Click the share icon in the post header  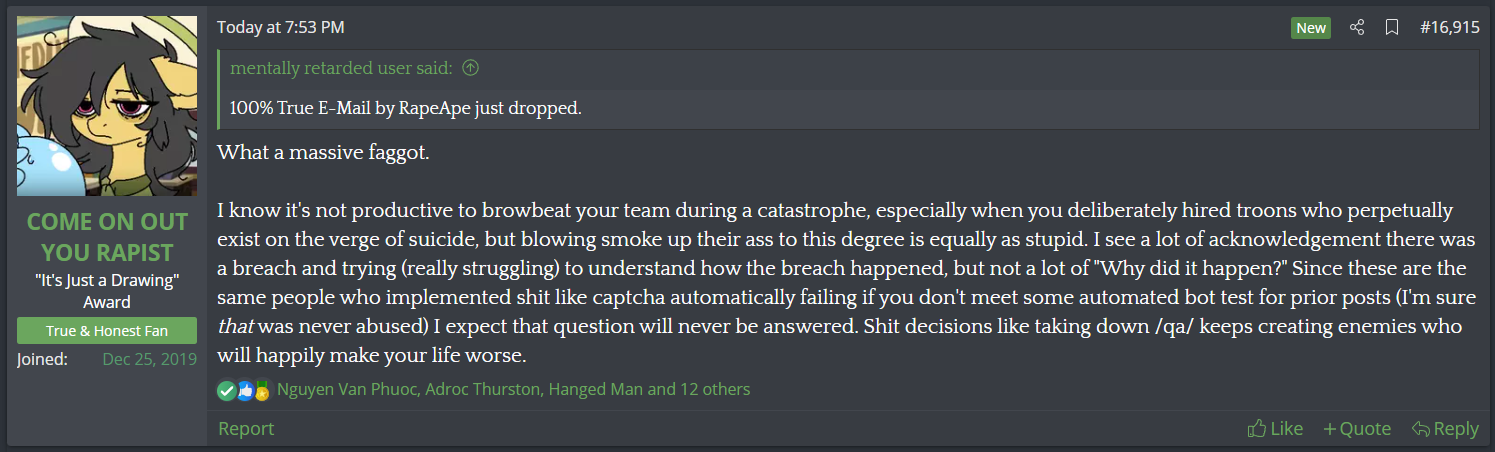[1357, 28]
